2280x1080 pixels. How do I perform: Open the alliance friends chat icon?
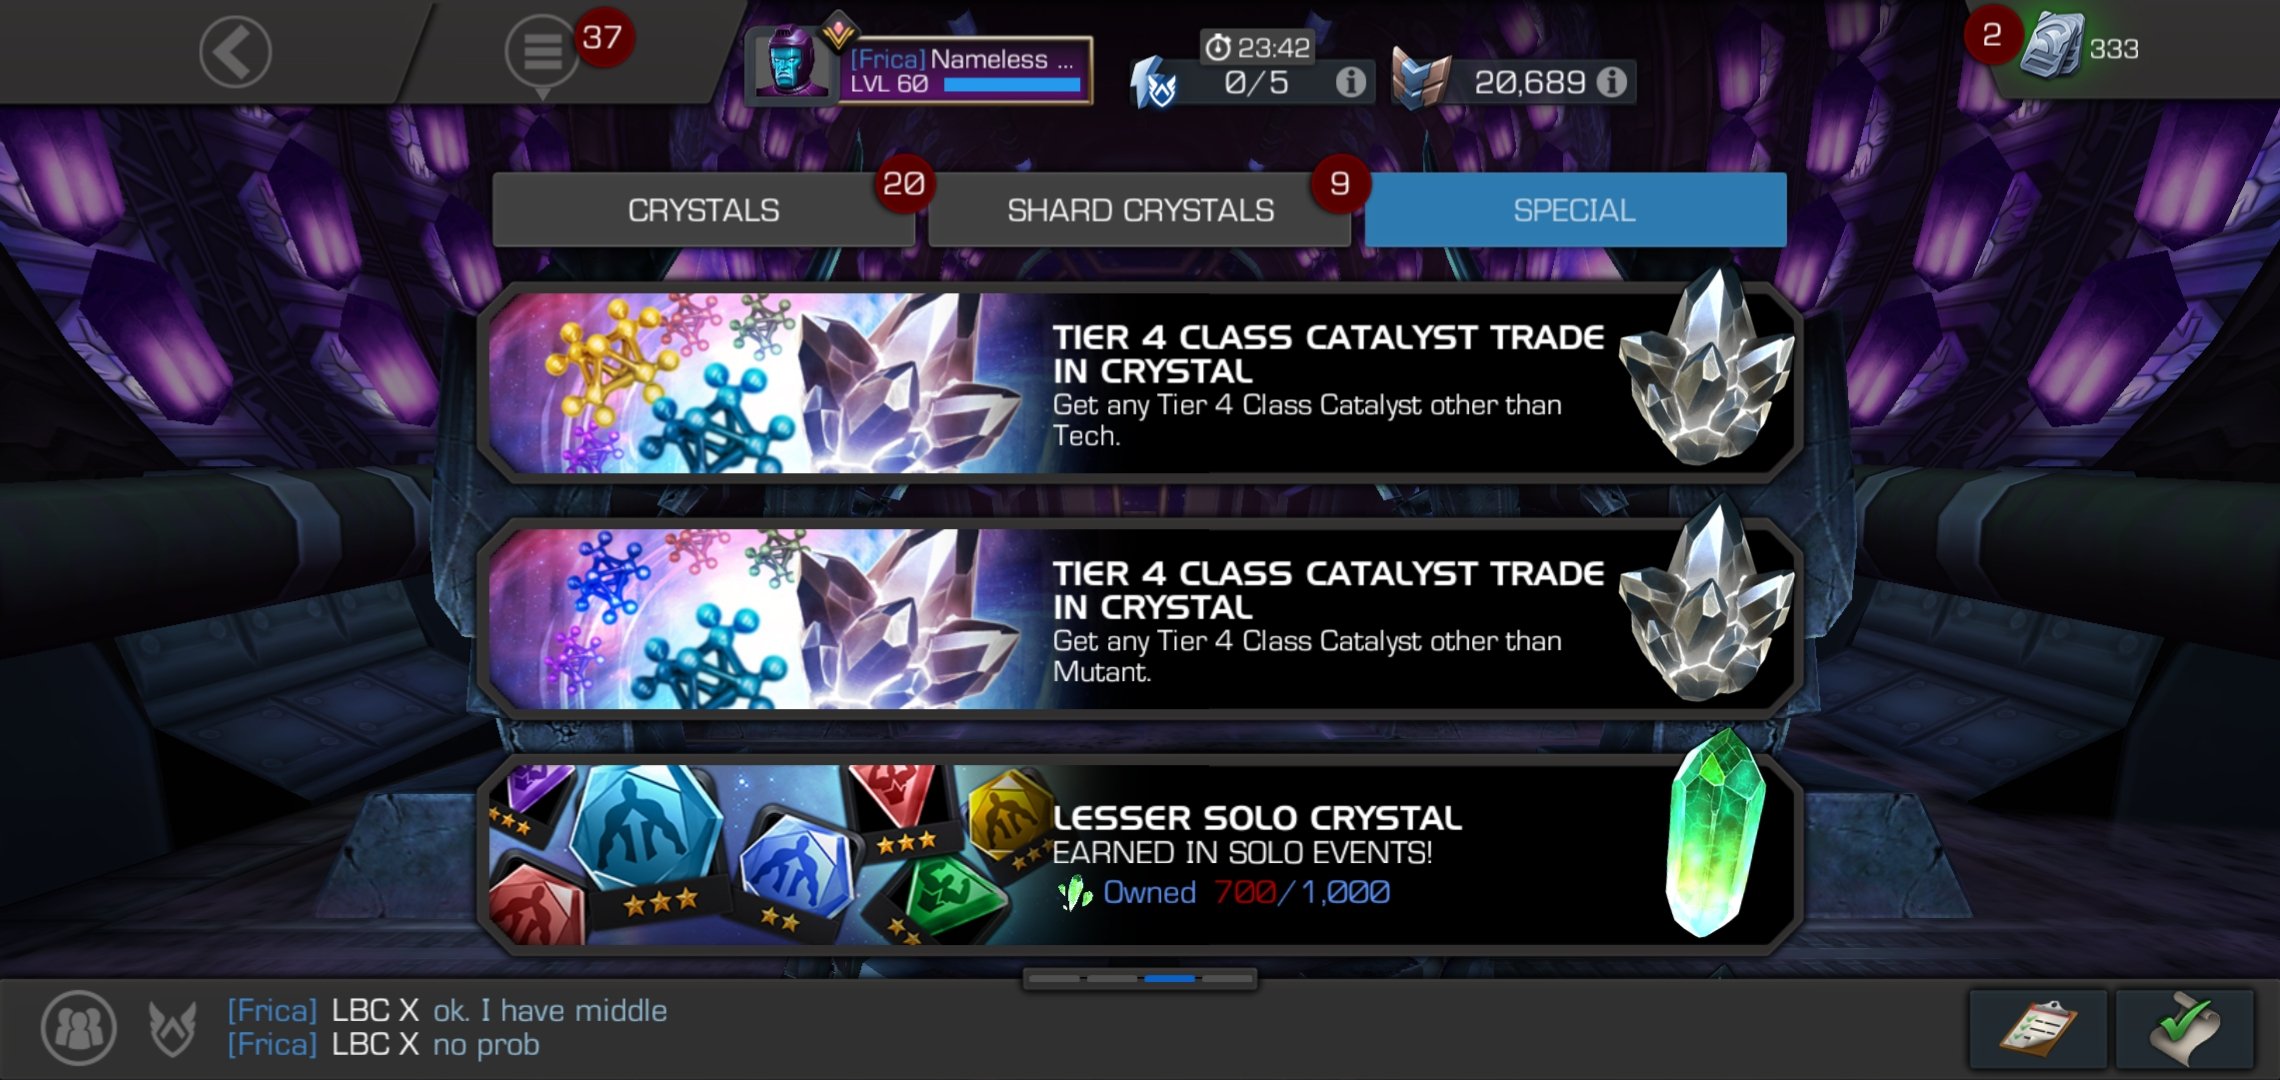[78, 1027]
